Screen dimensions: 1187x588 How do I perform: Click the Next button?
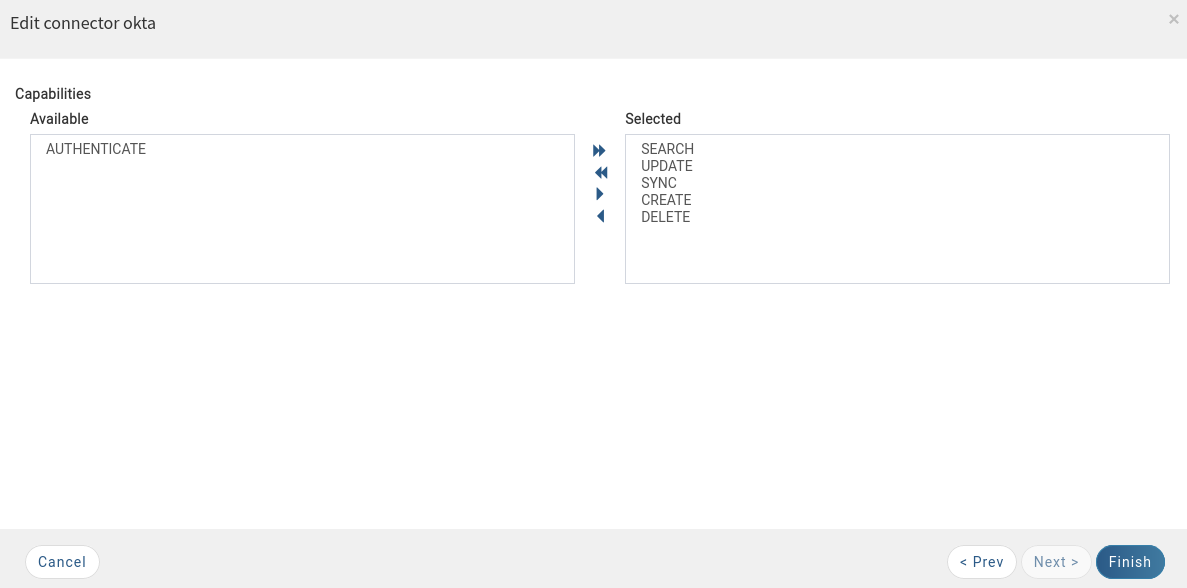1056,562
